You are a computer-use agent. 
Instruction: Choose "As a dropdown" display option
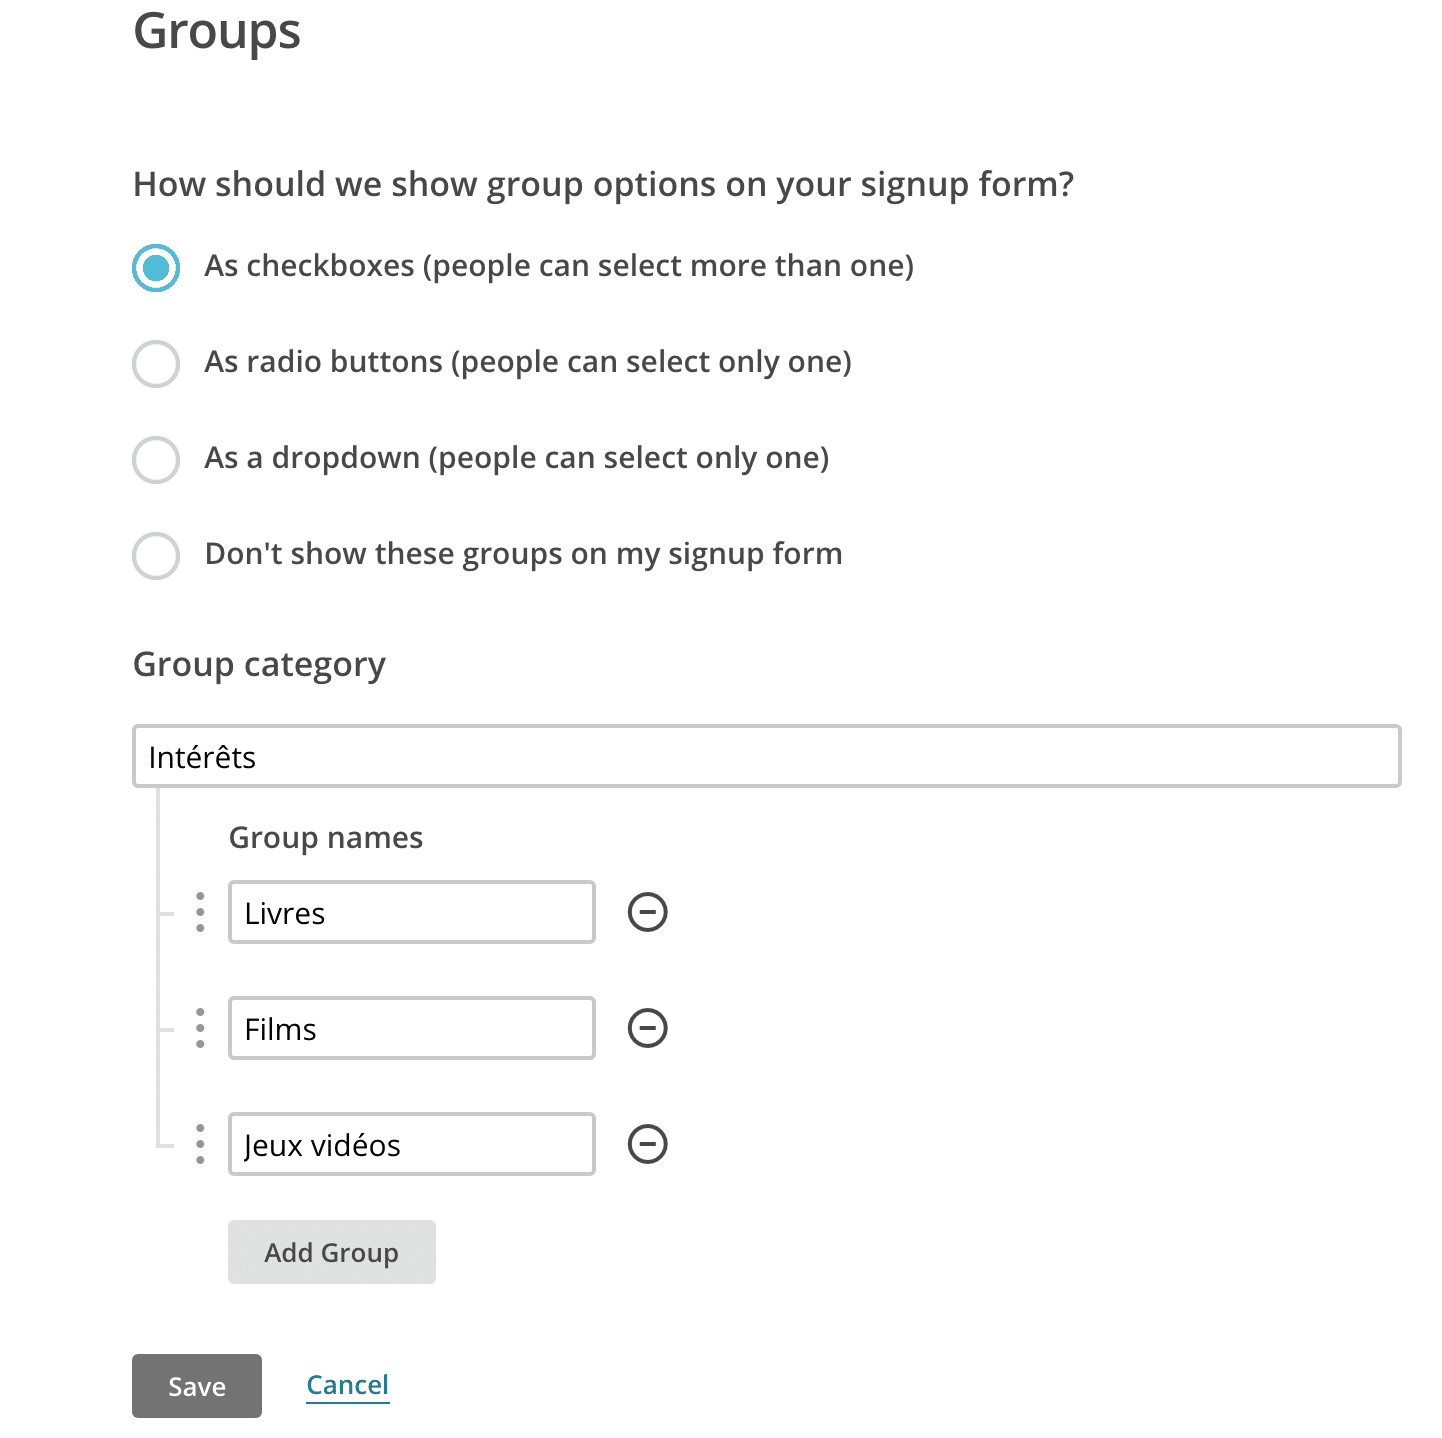coord(155,460)
